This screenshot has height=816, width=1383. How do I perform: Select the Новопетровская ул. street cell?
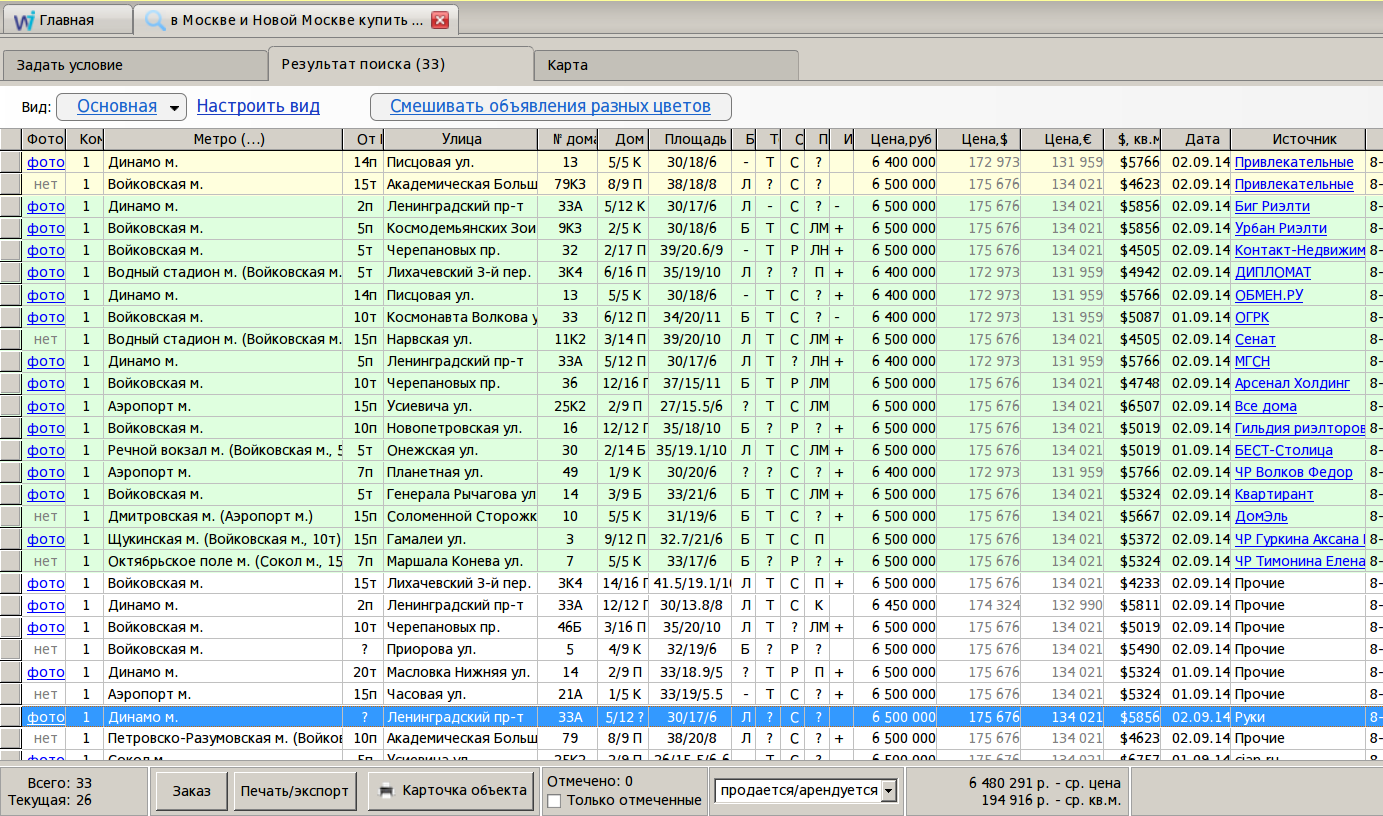click(461, 428)
